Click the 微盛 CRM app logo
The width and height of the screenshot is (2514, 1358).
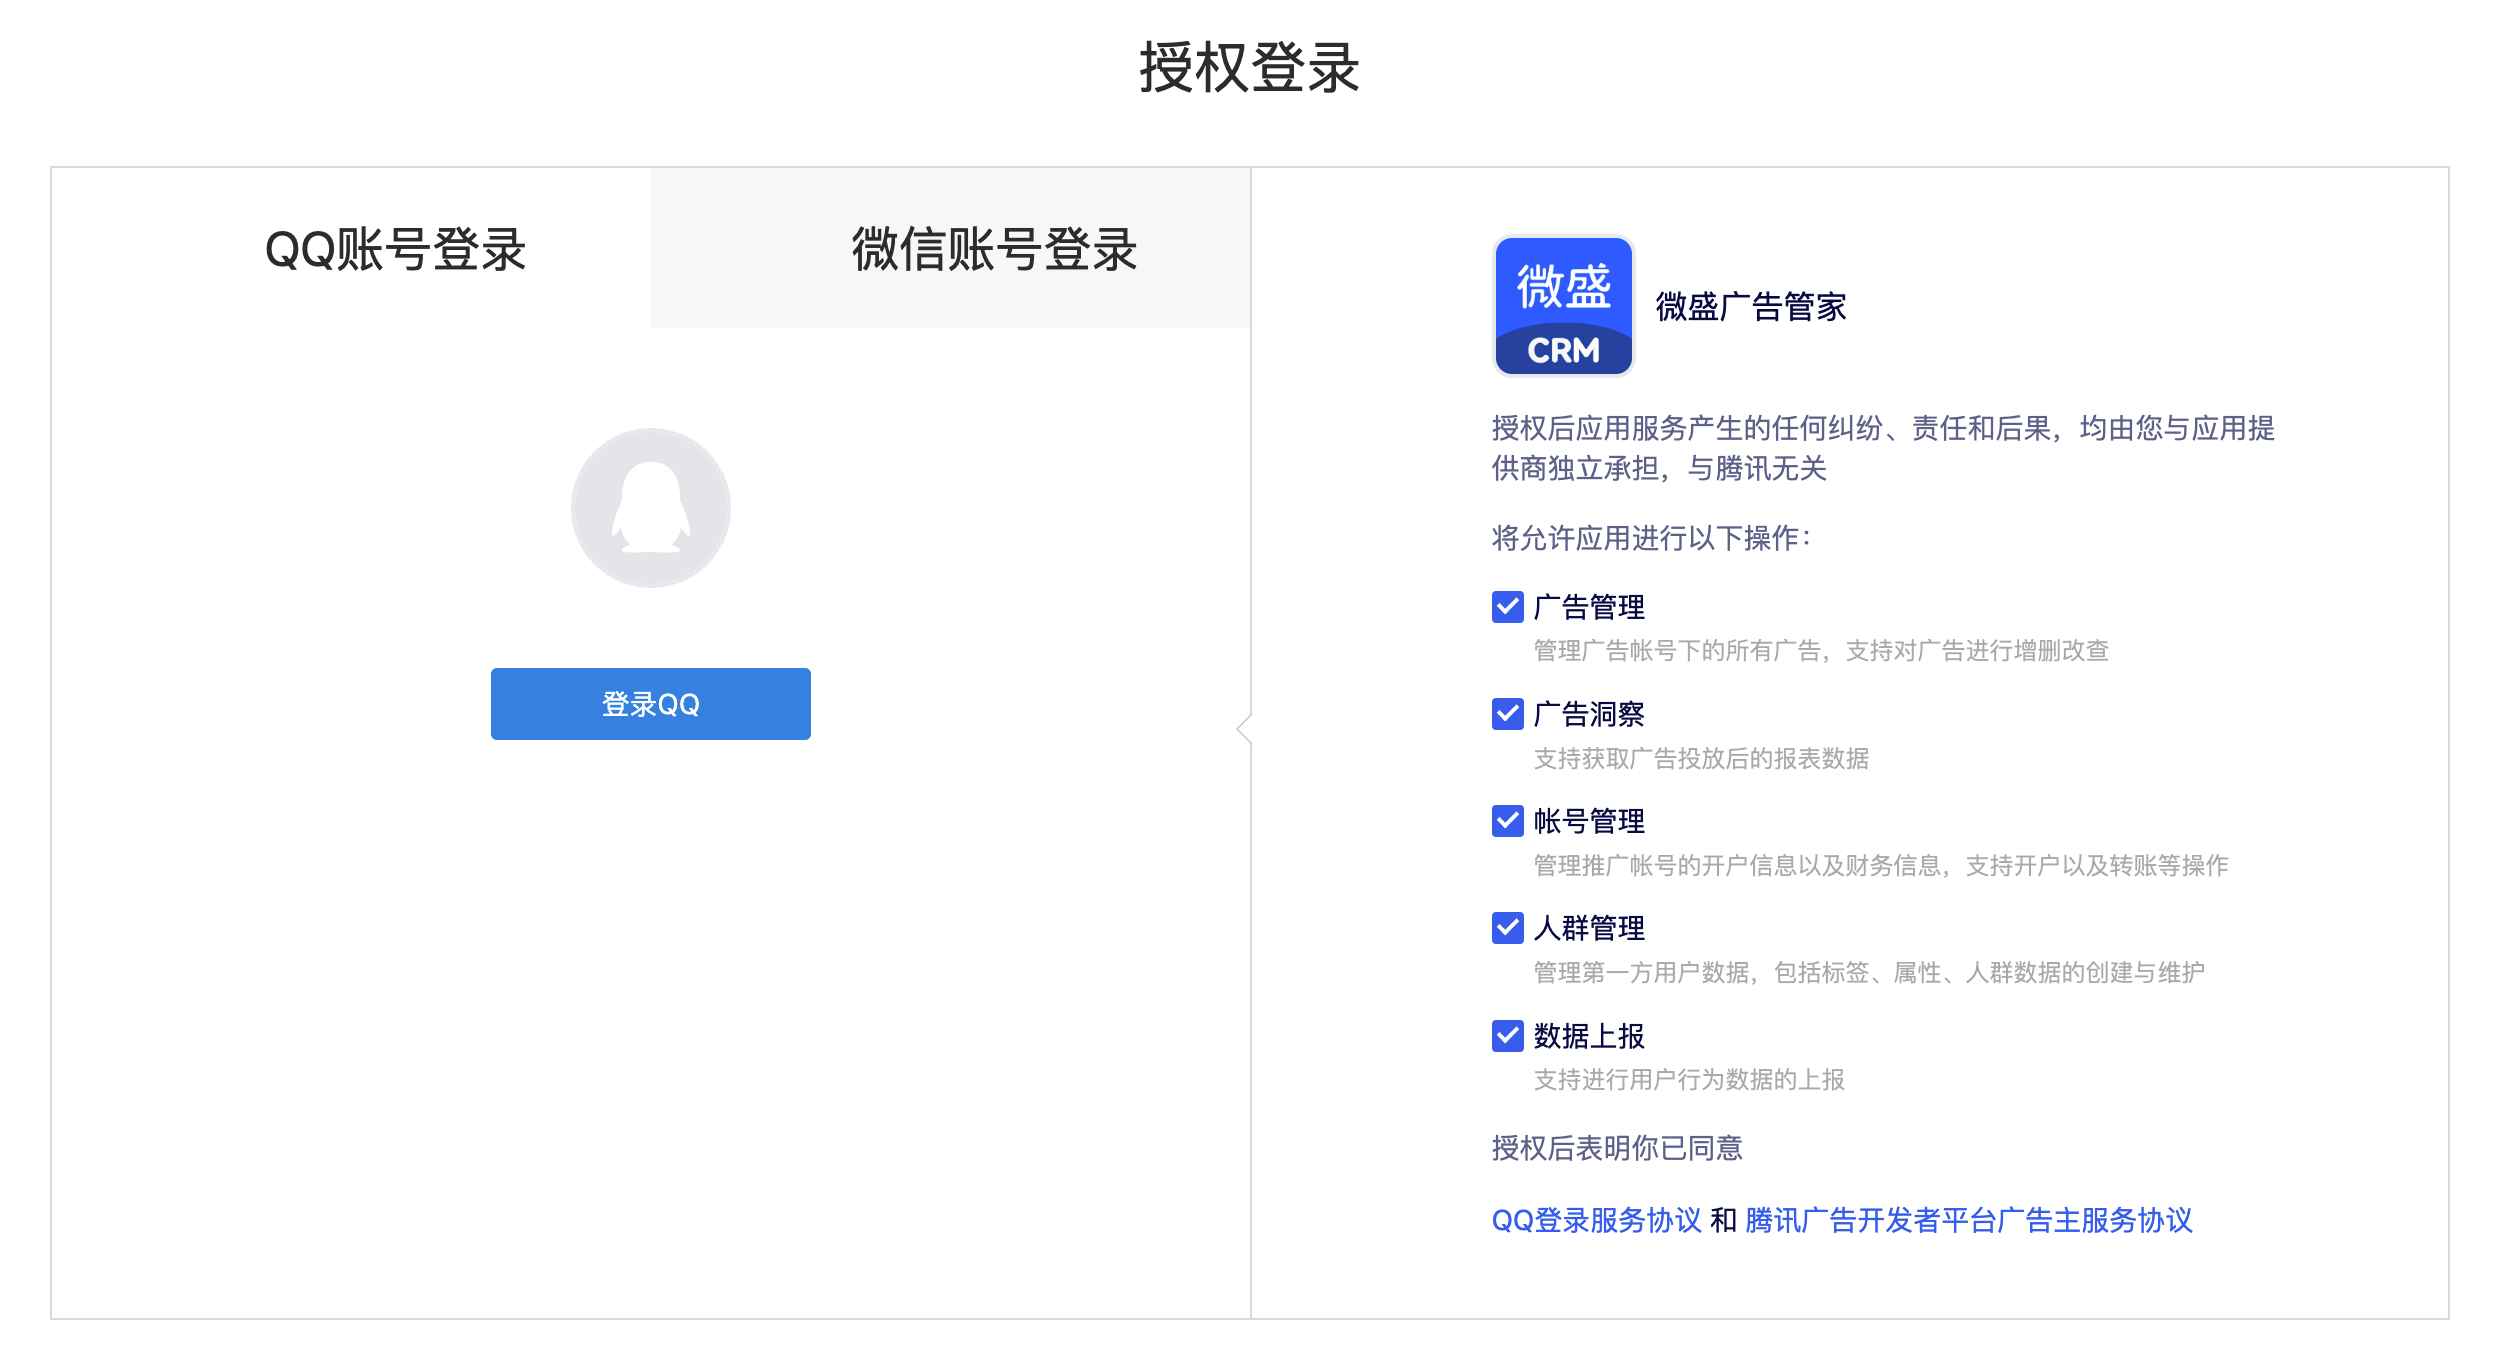[1563, 306]
